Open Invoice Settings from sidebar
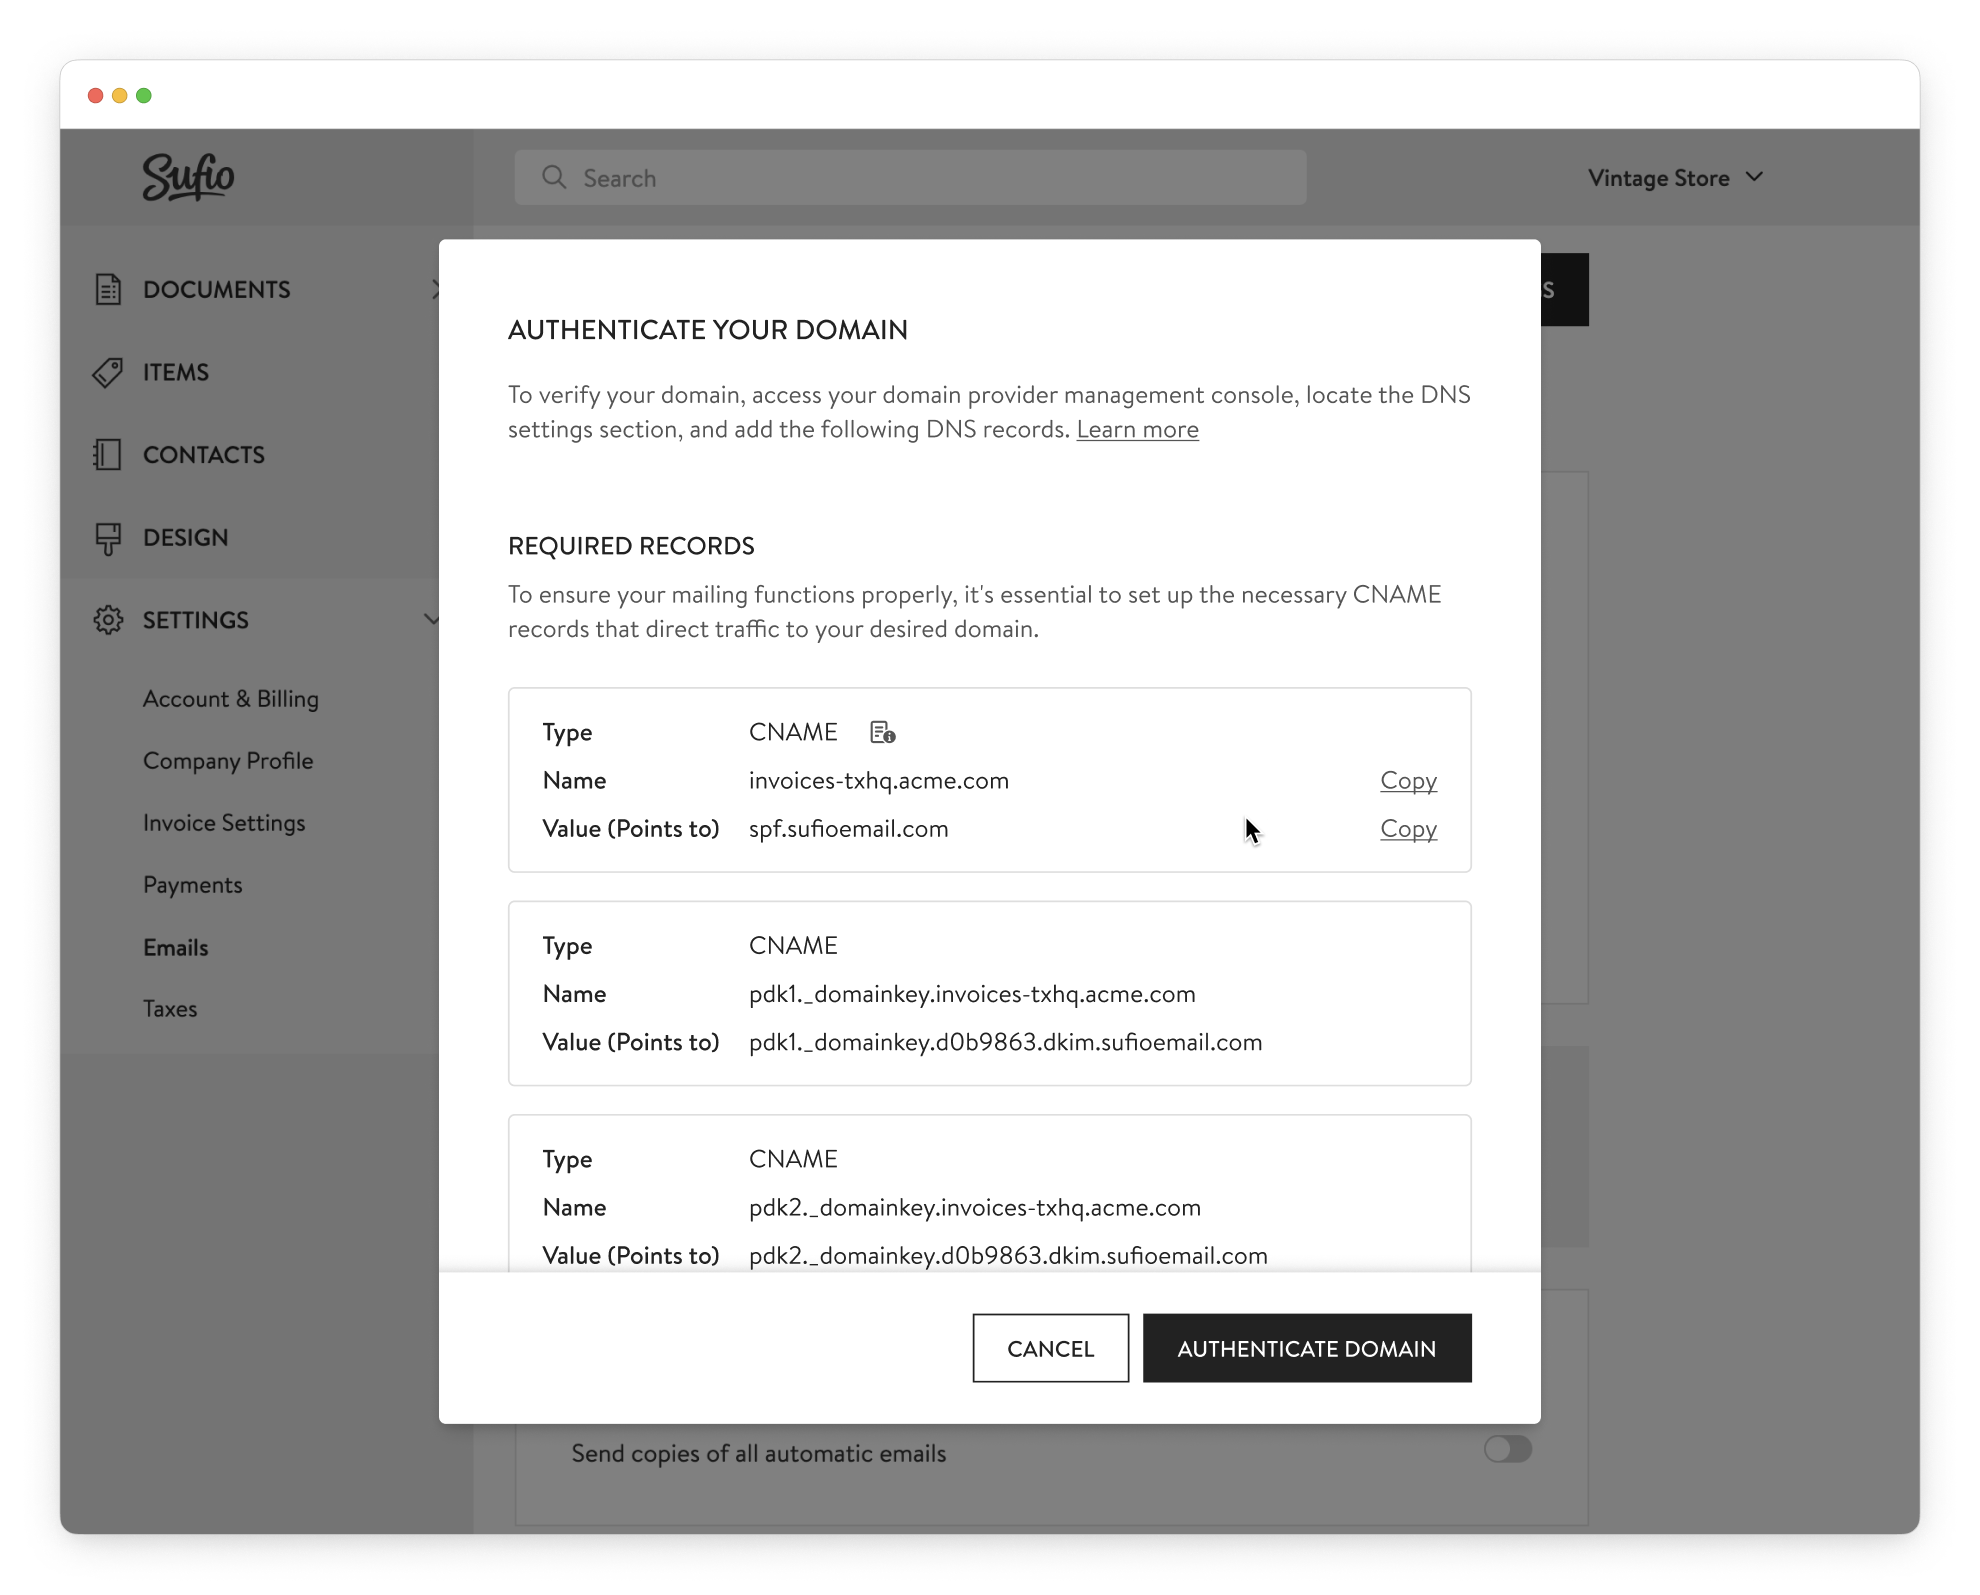 [x=224, y=822]
